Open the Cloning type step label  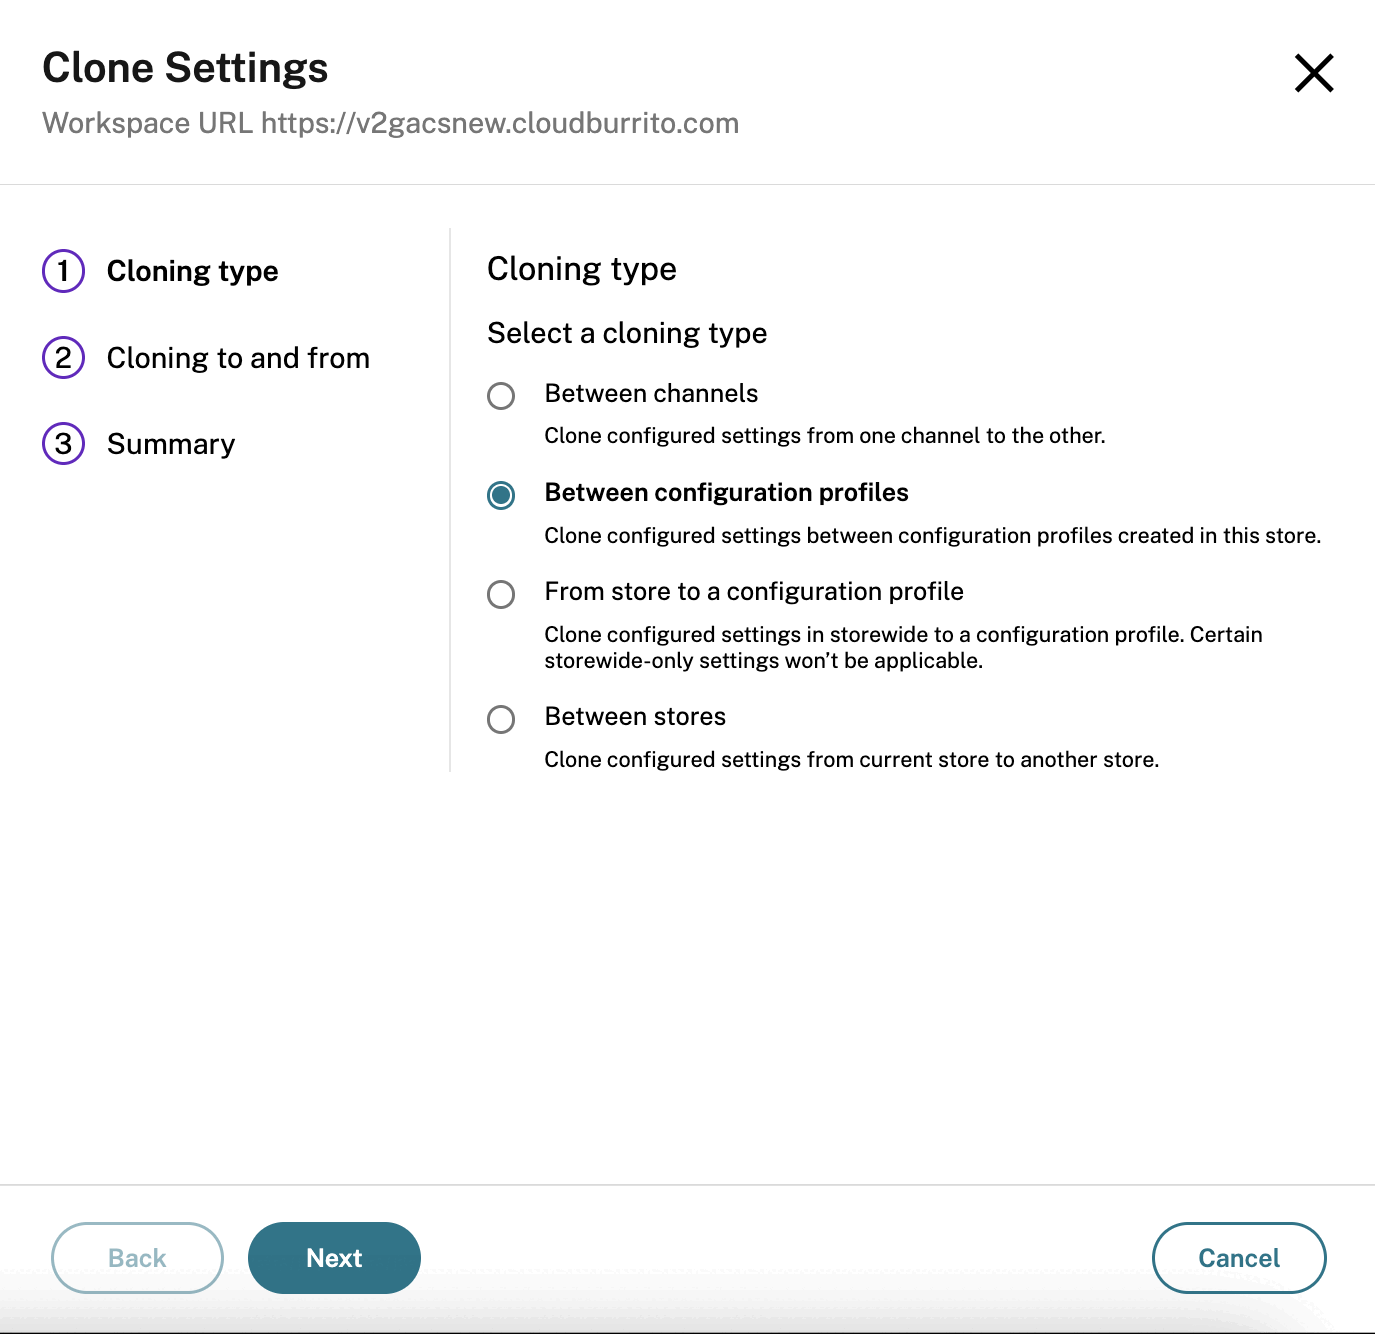[192, 271]
